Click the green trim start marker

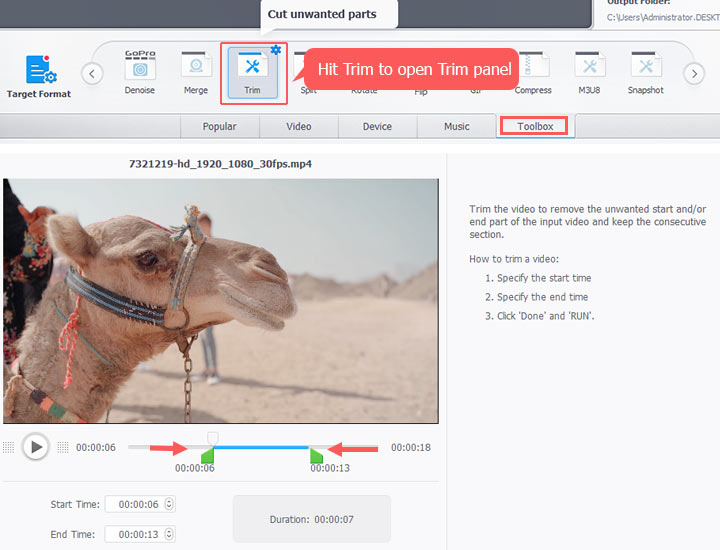click(x=208, y=455)
